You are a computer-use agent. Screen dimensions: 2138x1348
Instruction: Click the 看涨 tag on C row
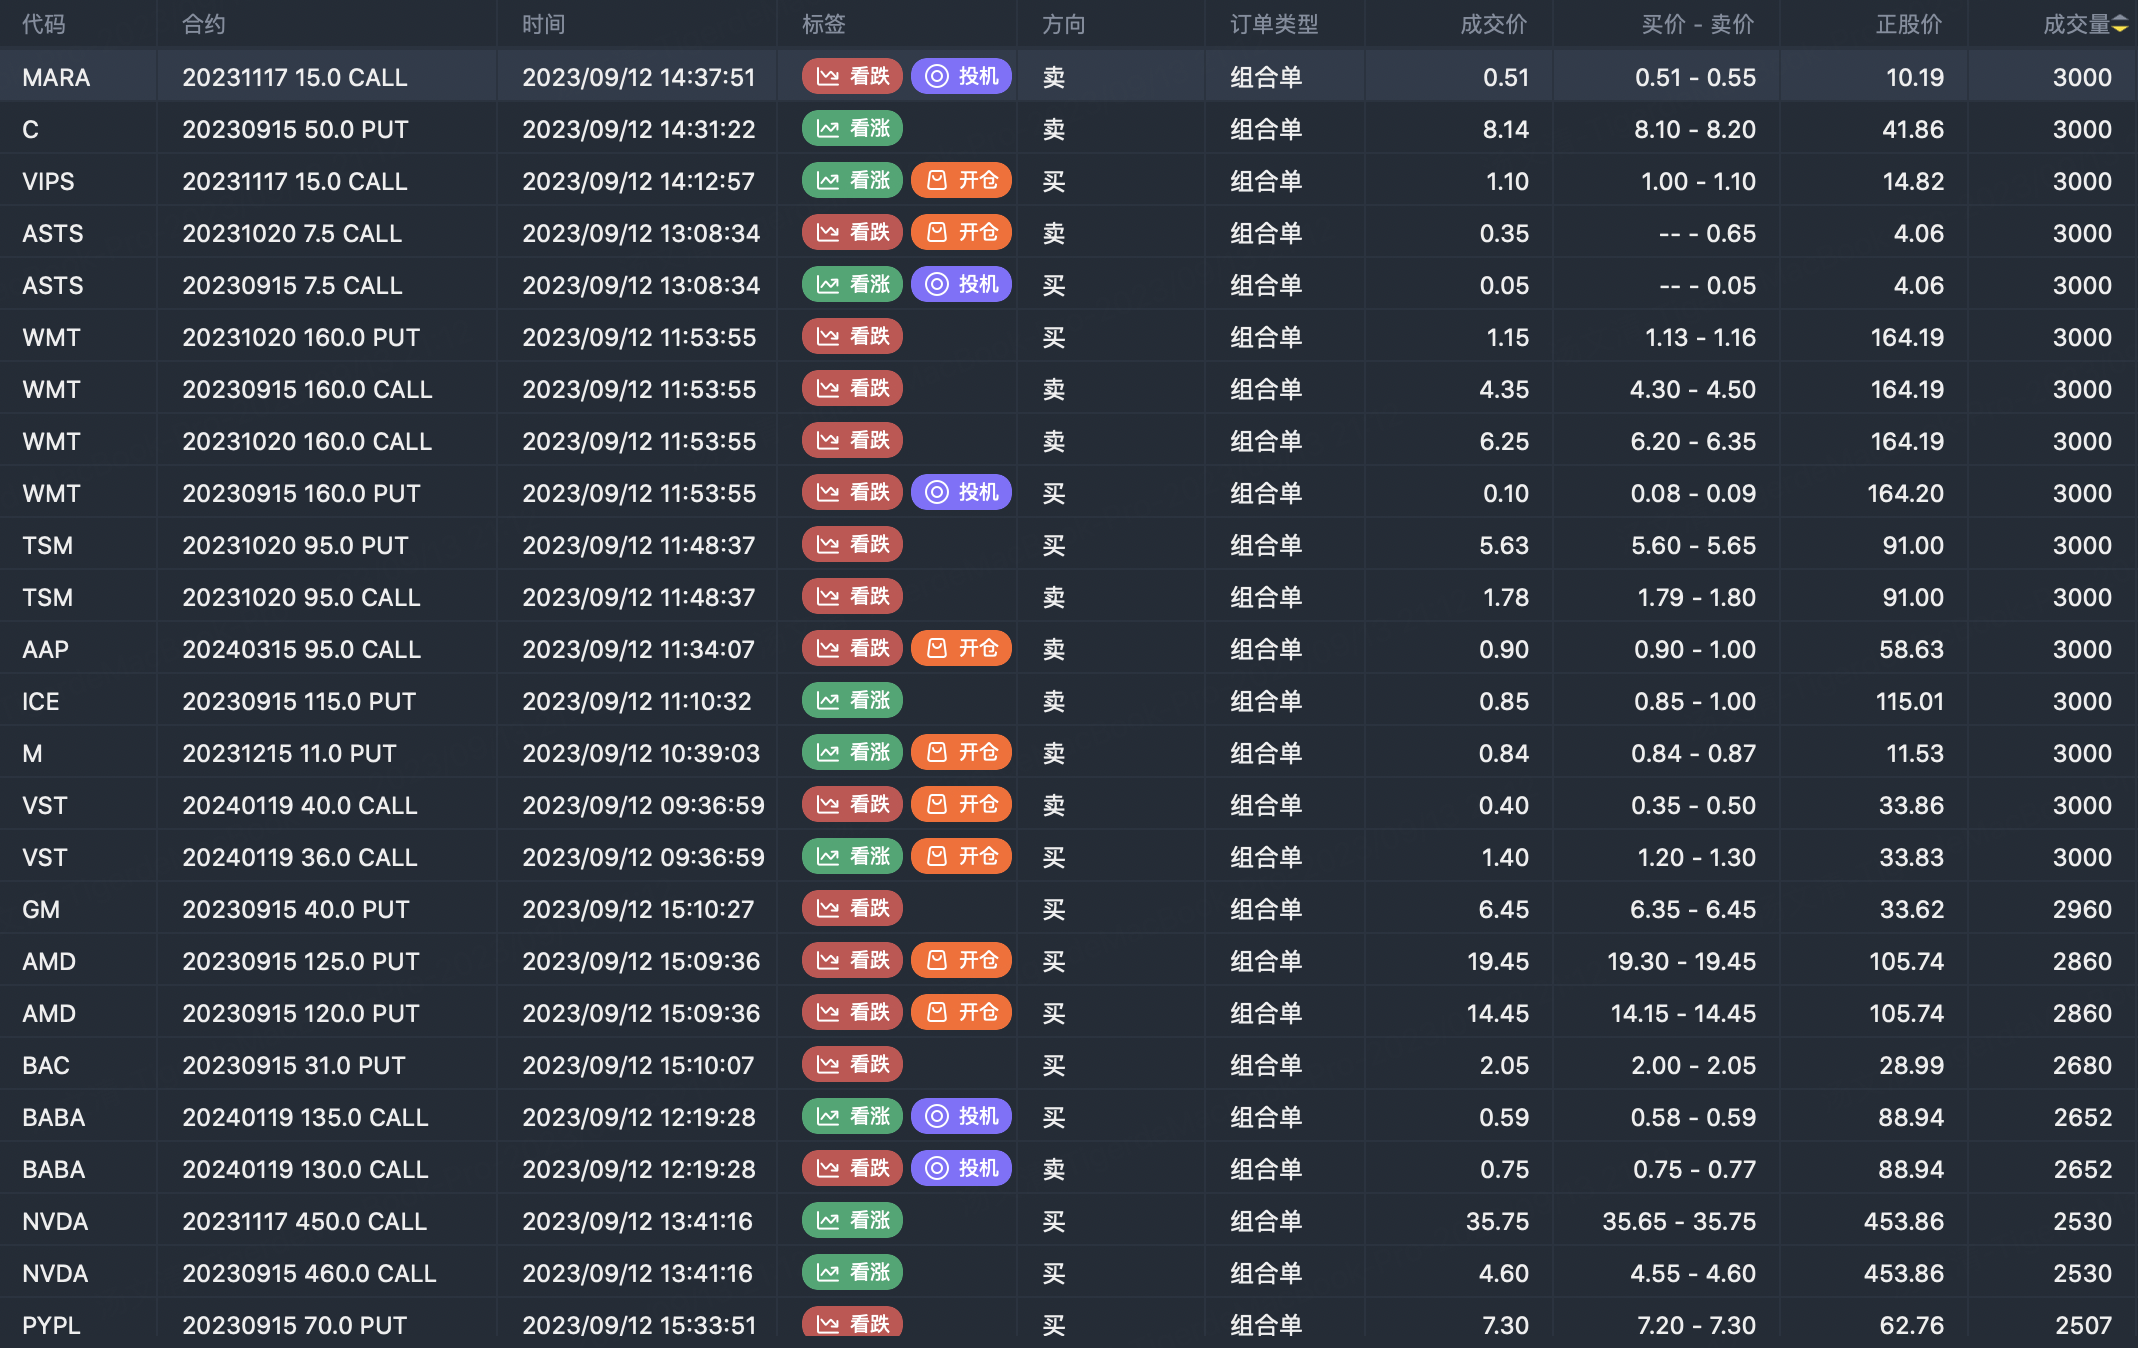click(852, 129)
